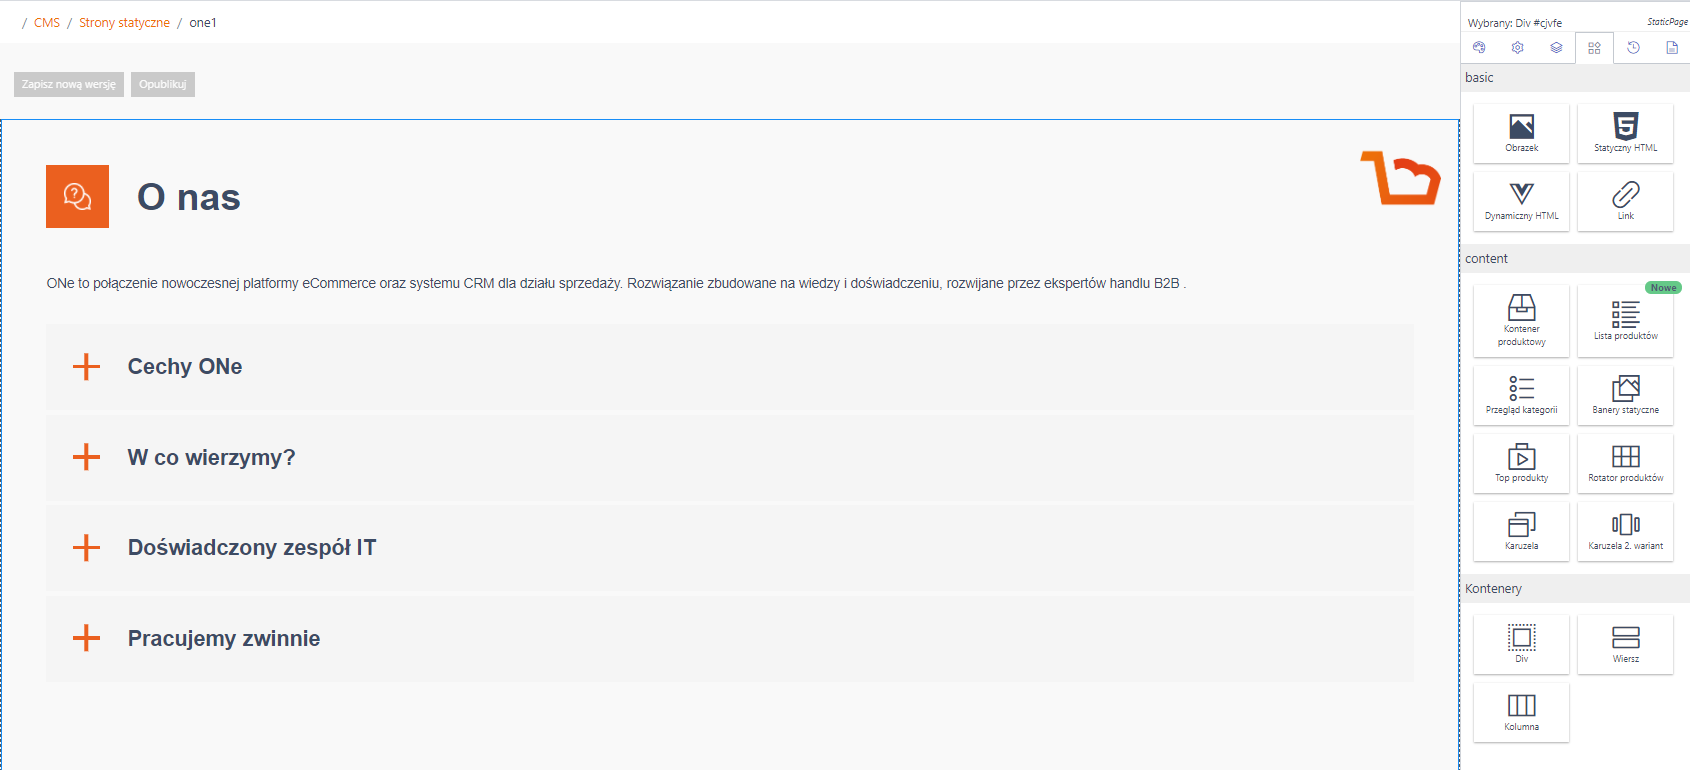Select the Rotator produktów block
Image resolution: width=1690 pixels, height=770 pixels.
pos(1625,463)
